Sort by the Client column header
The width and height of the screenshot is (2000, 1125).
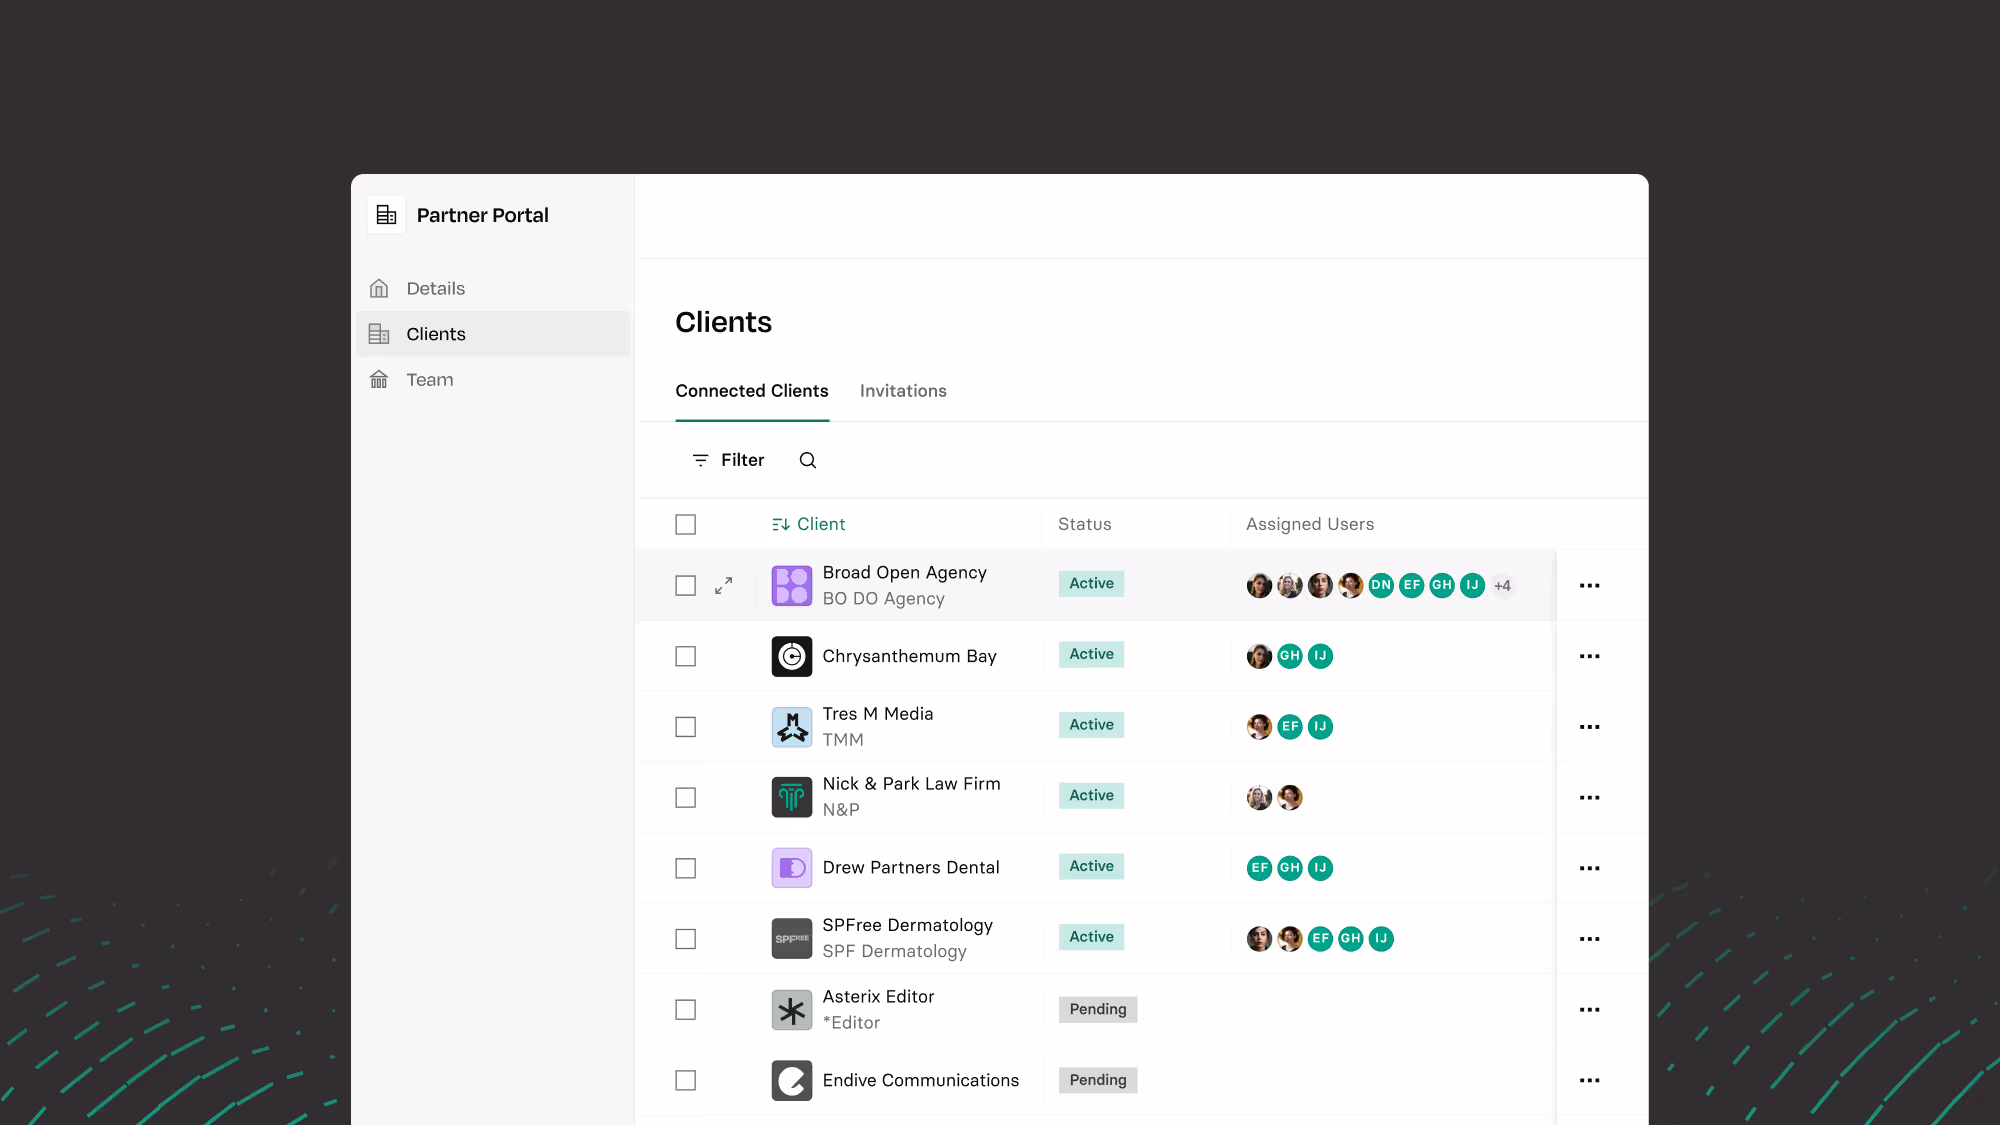click(809, 524)
